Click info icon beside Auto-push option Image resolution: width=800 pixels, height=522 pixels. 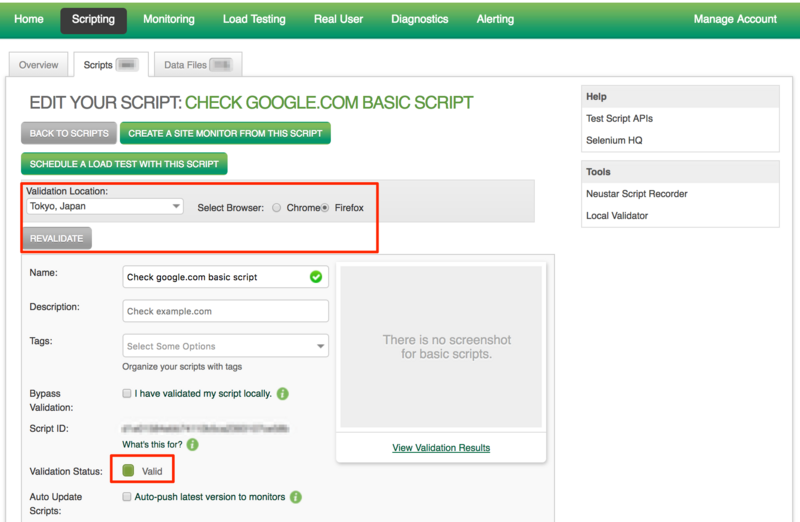[296, 497]
